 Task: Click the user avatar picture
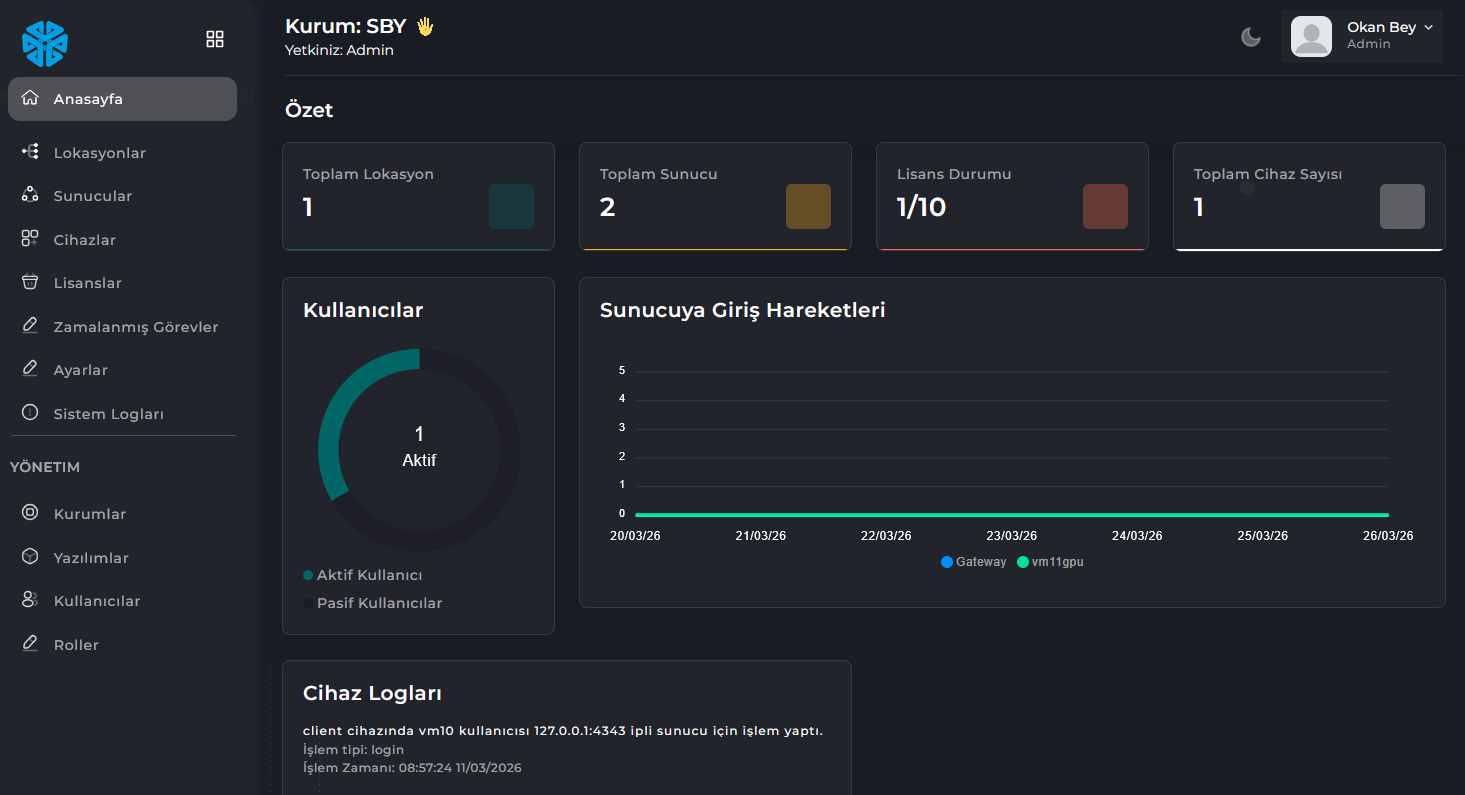[1311, 36]
